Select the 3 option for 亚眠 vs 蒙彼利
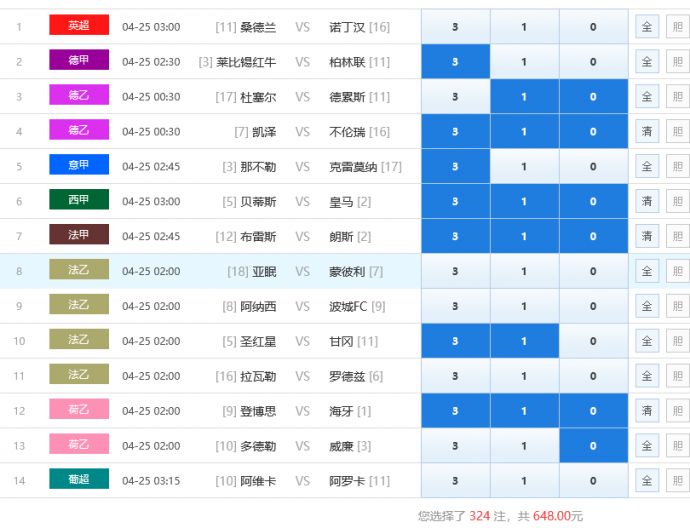690x528 pixels. click(455, 271)
